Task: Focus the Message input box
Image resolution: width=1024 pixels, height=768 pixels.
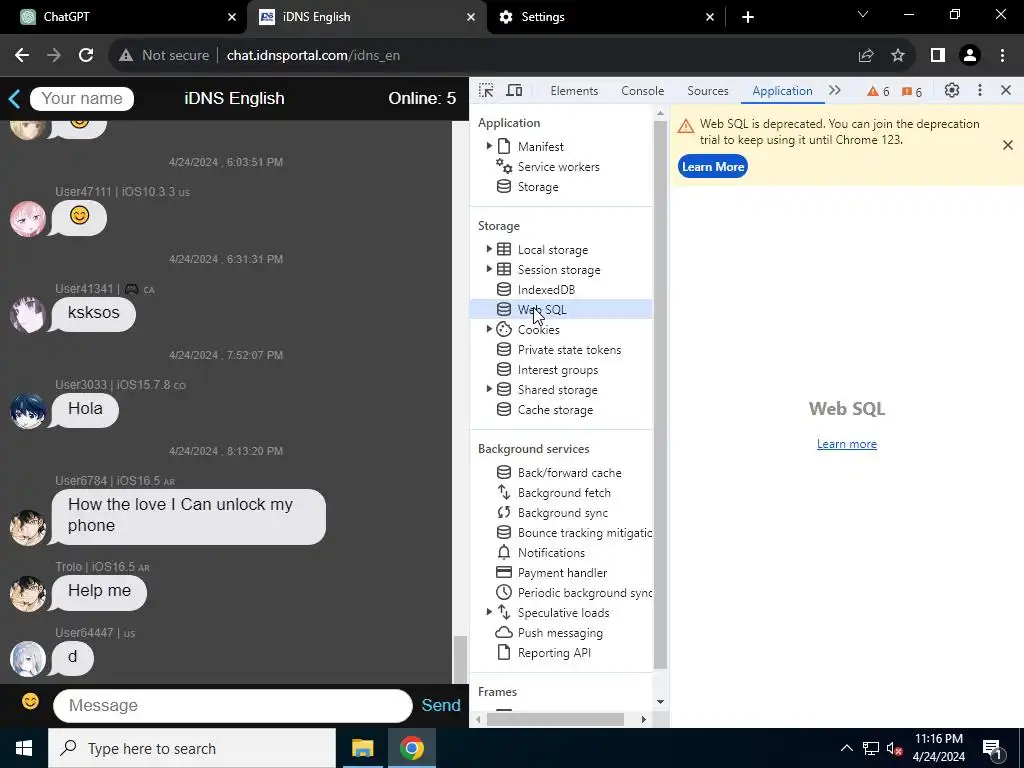Action: point(232,706)
